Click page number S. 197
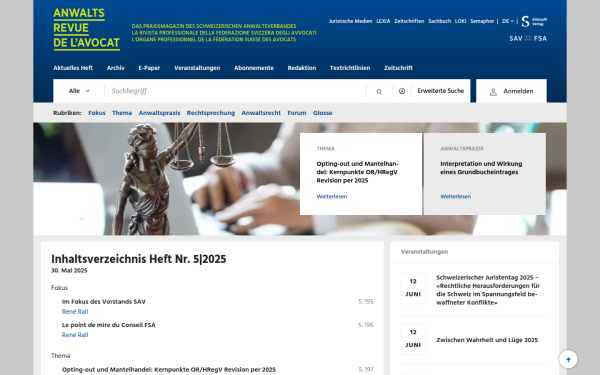This screenshot has height=375, width=600. click(x=366, y=370)
